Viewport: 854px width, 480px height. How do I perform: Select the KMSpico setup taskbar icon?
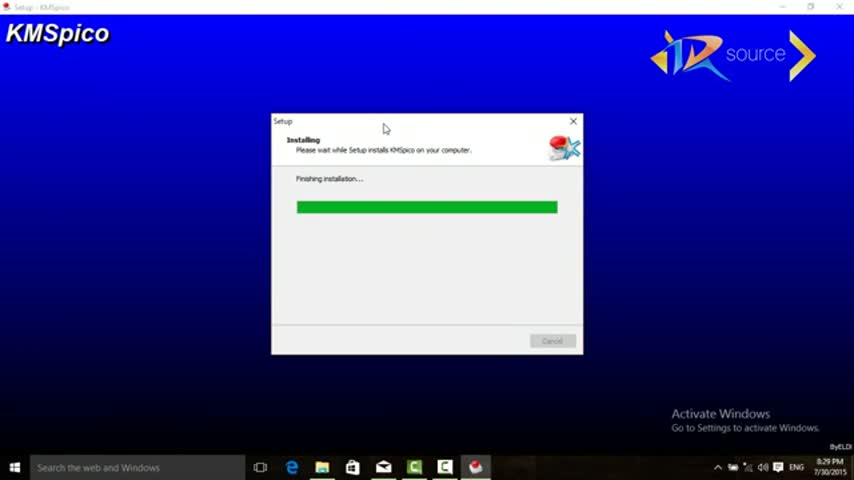point(475,467)
